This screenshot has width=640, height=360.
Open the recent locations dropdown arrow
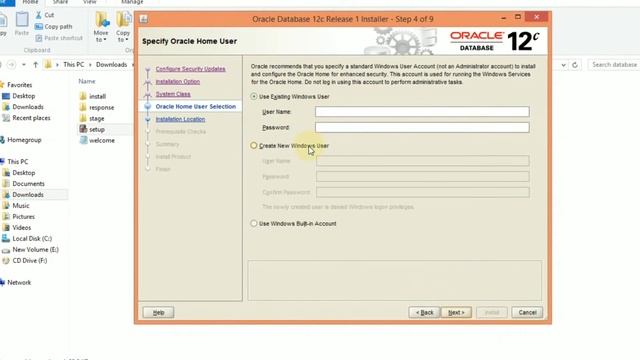pos(24,64)
